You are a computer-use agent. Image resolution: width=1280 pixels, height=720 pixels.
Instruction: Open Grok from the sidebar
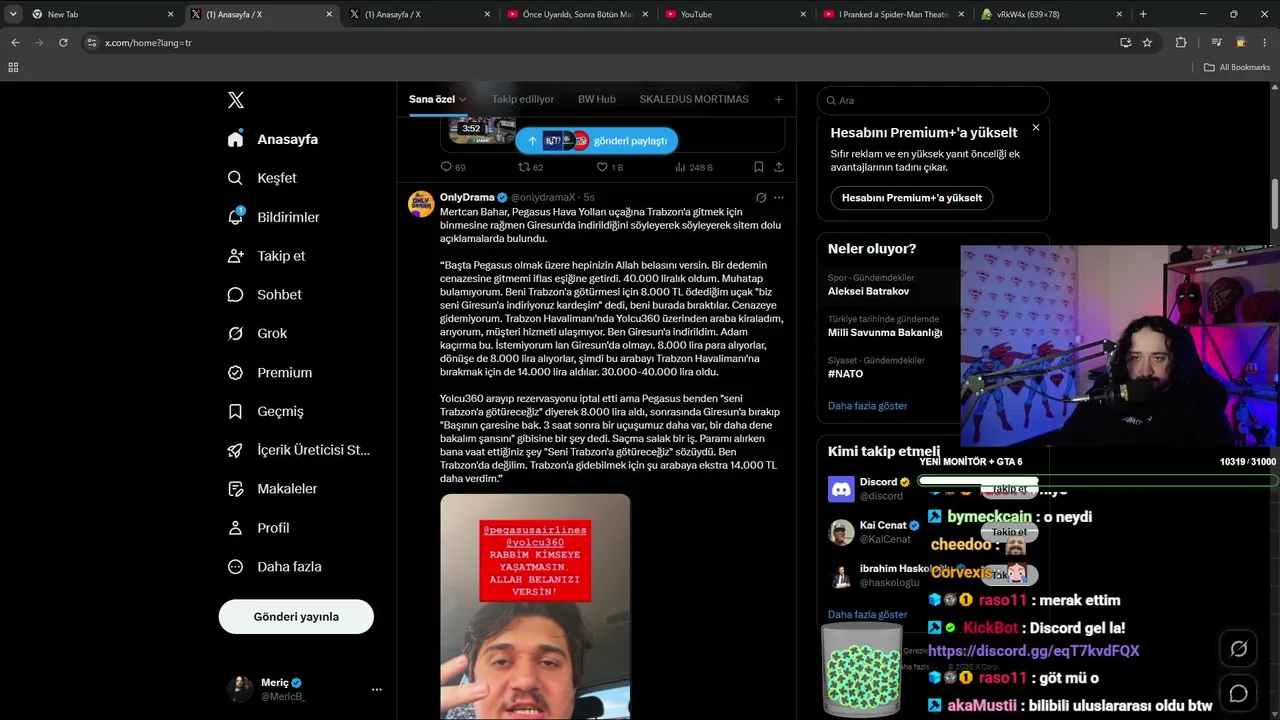257,333
